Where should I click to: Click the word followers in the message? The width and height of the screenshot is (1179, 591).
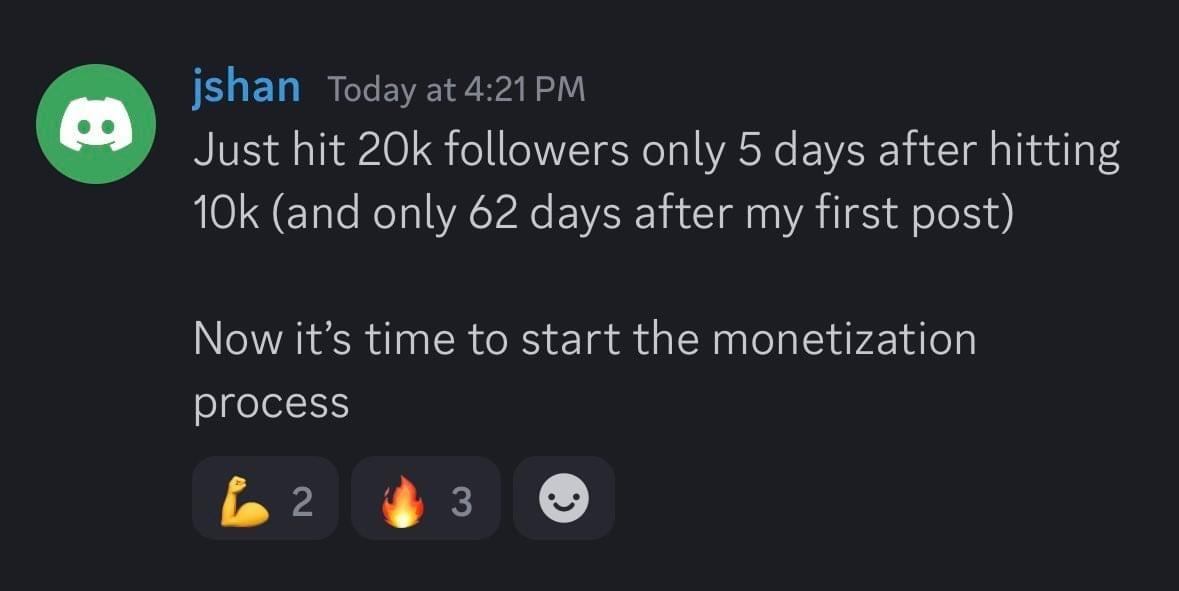(x=536, y=151)
